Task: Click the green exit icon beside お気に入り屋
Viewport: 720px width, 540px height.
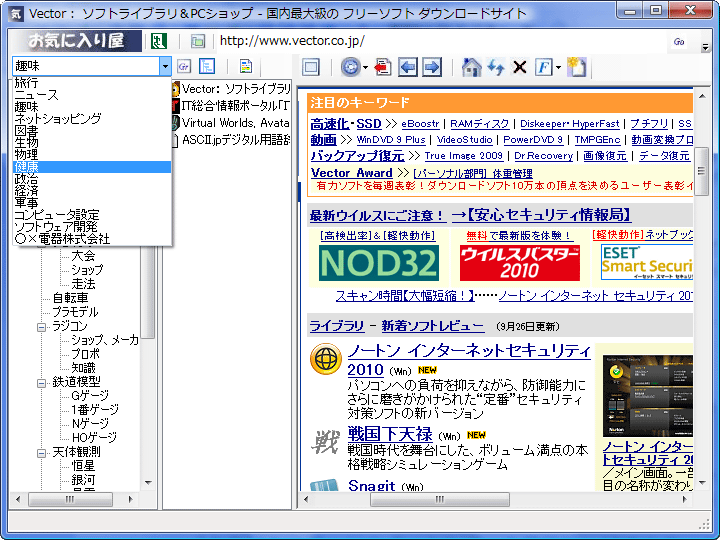Action: 157,41
